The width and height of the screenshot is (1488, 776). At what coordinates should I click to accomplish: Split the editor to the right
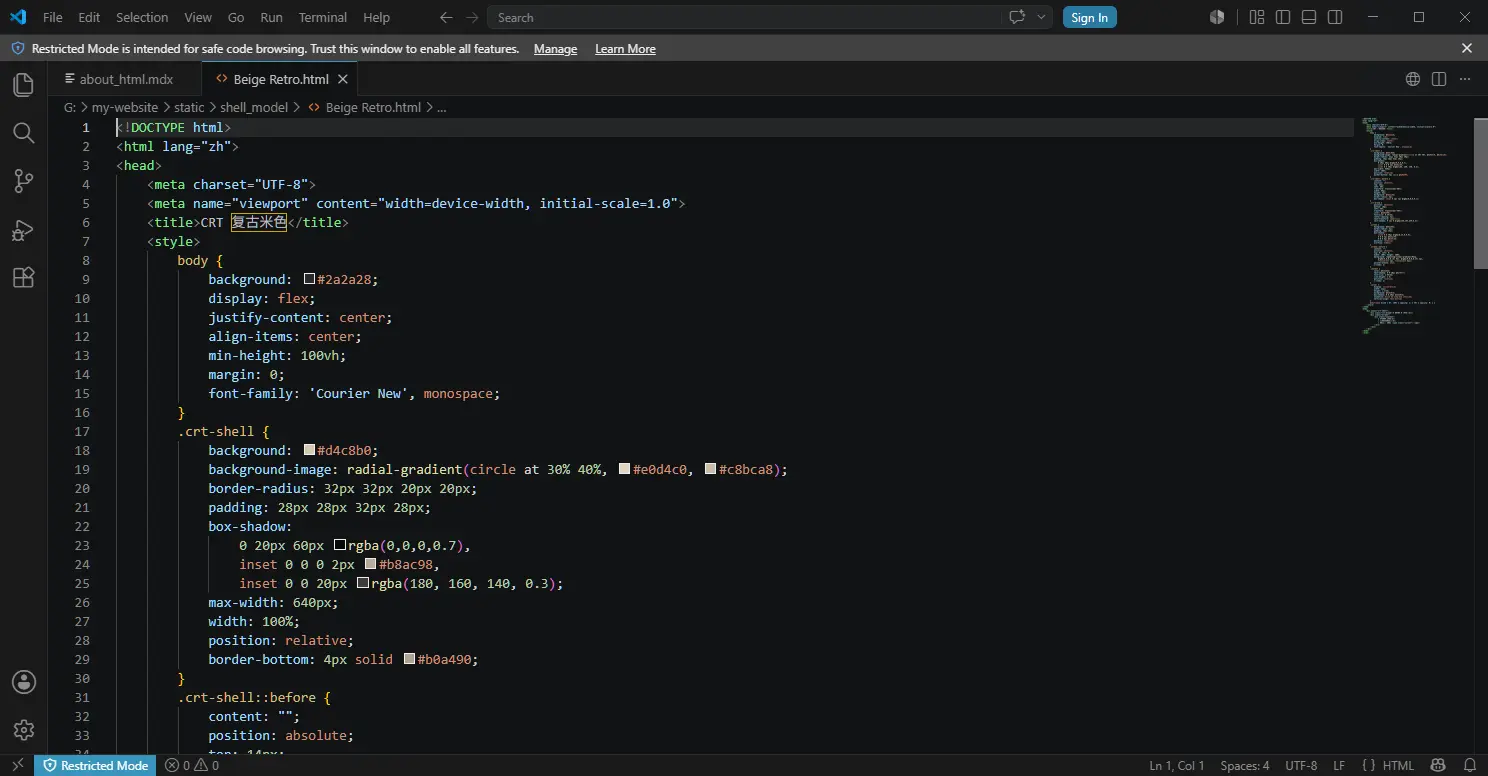pyautogui.click(x=1439, y=79)
